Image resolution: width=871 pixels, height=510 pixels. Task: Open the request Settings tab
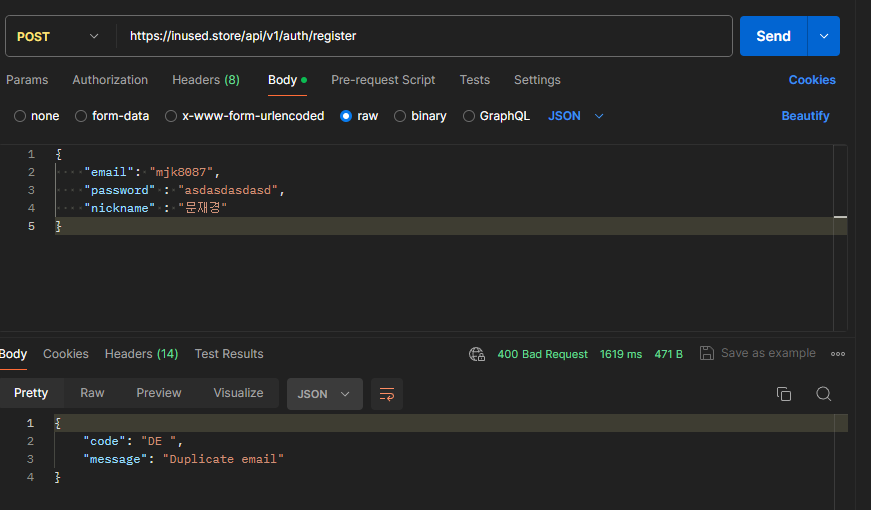pyautogui.click(x=537, y=80)
